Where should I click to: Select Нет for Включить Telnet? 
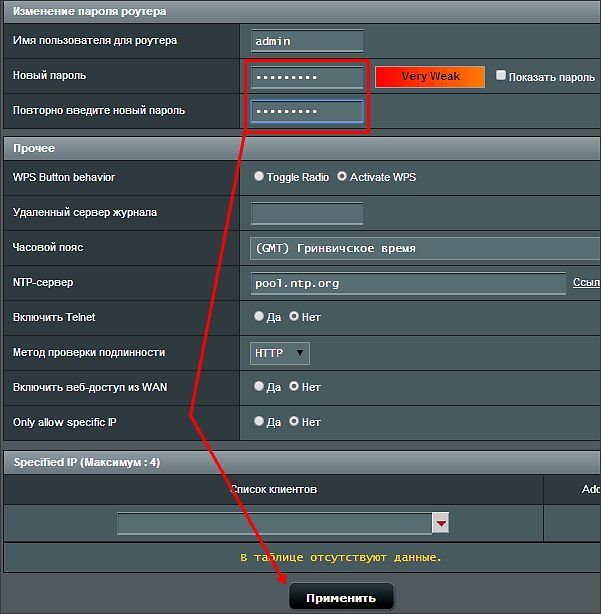pyautogui.click(x=294, y=316)
